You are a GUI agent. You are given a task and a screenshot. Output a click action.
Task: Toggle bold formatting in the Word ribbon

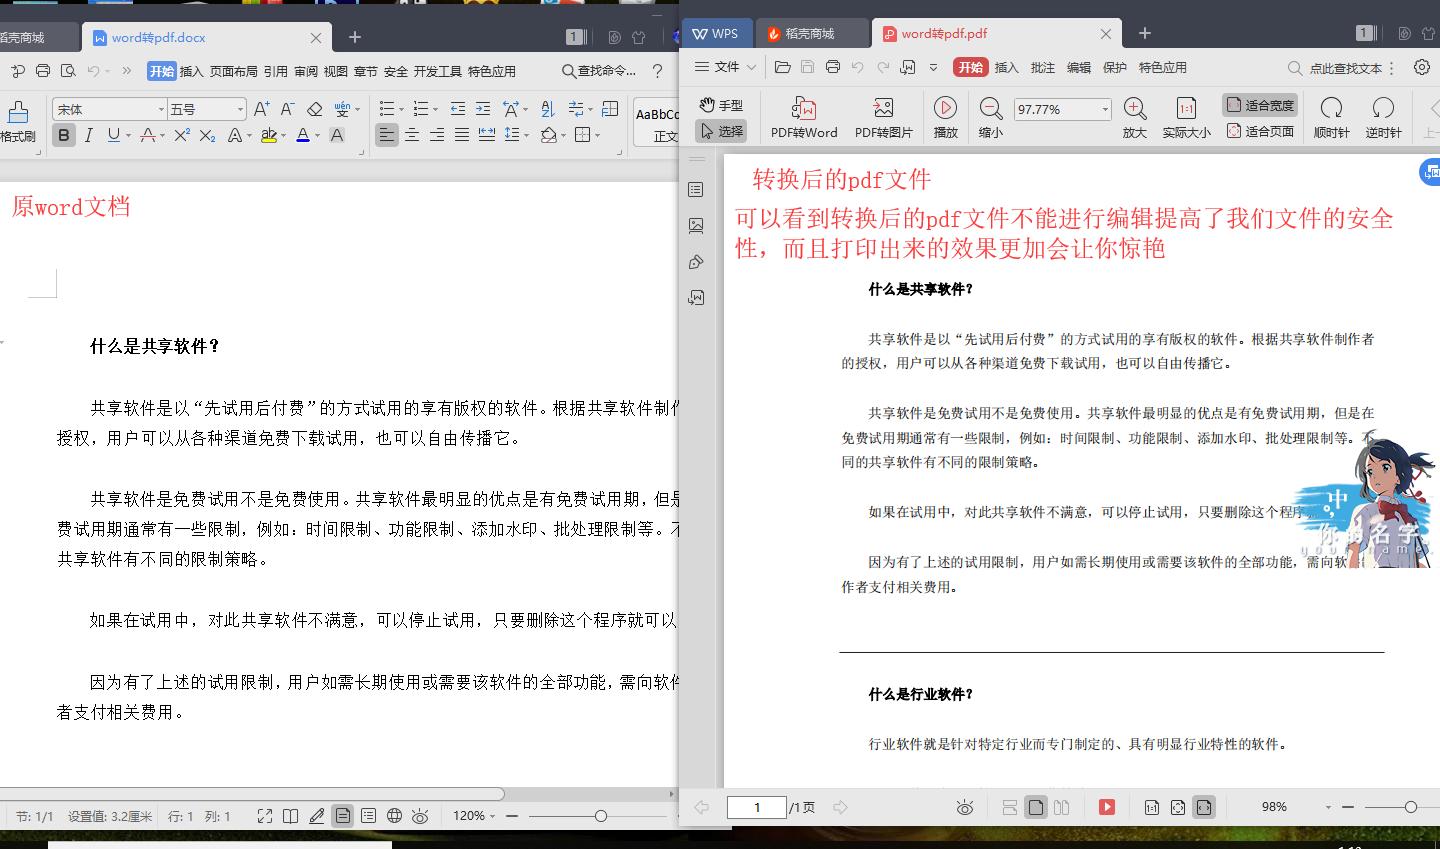coord(63,135)
